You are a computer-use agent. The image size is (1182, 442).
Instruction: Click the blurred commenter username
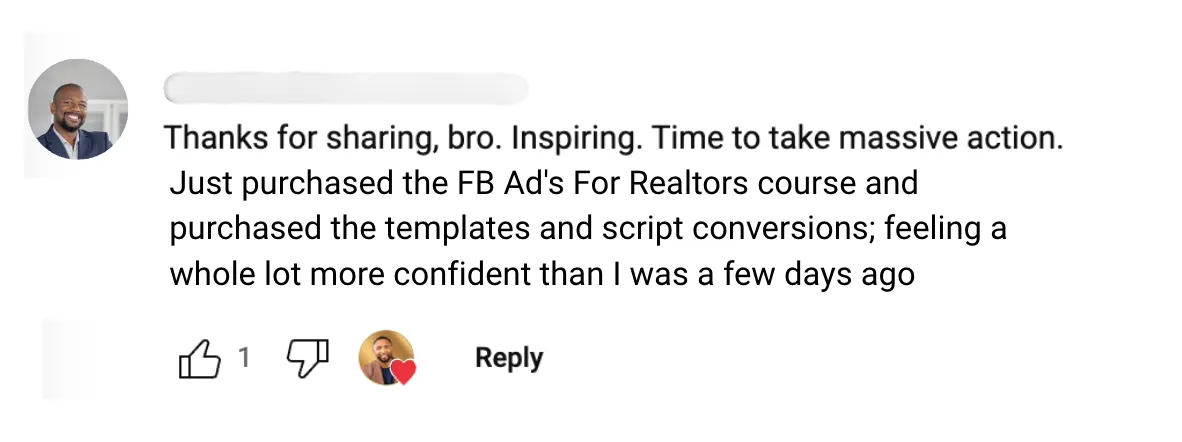346,88
